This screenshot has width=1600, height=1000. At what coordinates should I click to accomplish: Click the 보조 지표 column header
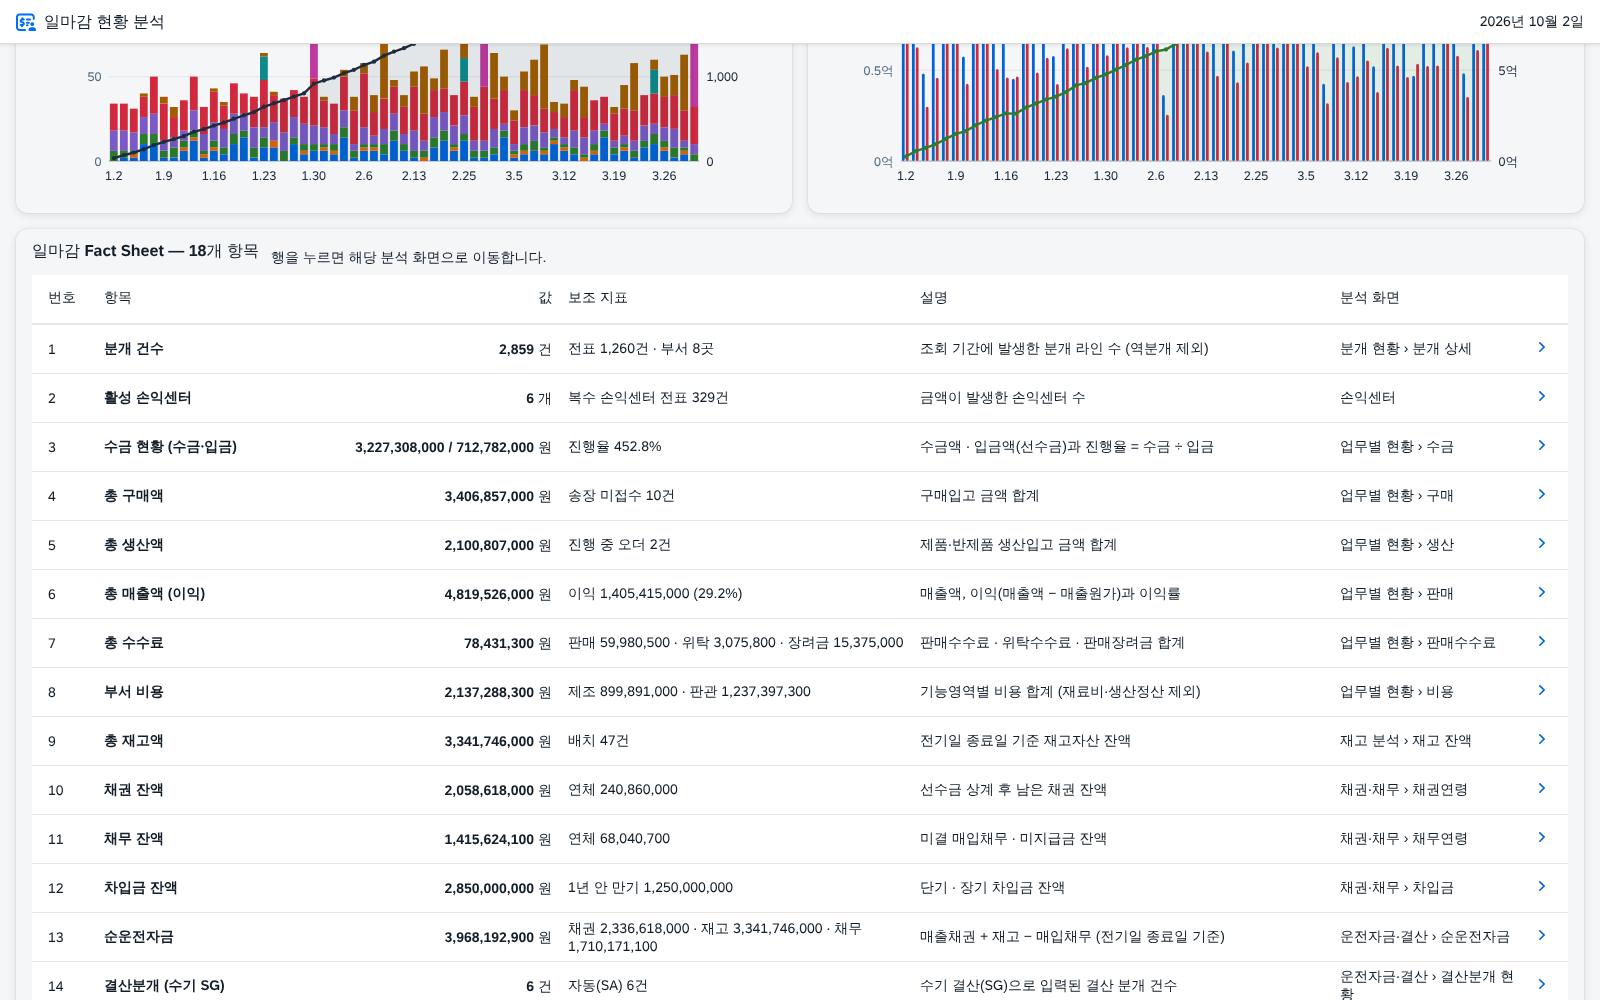click(x=598, y=298)
